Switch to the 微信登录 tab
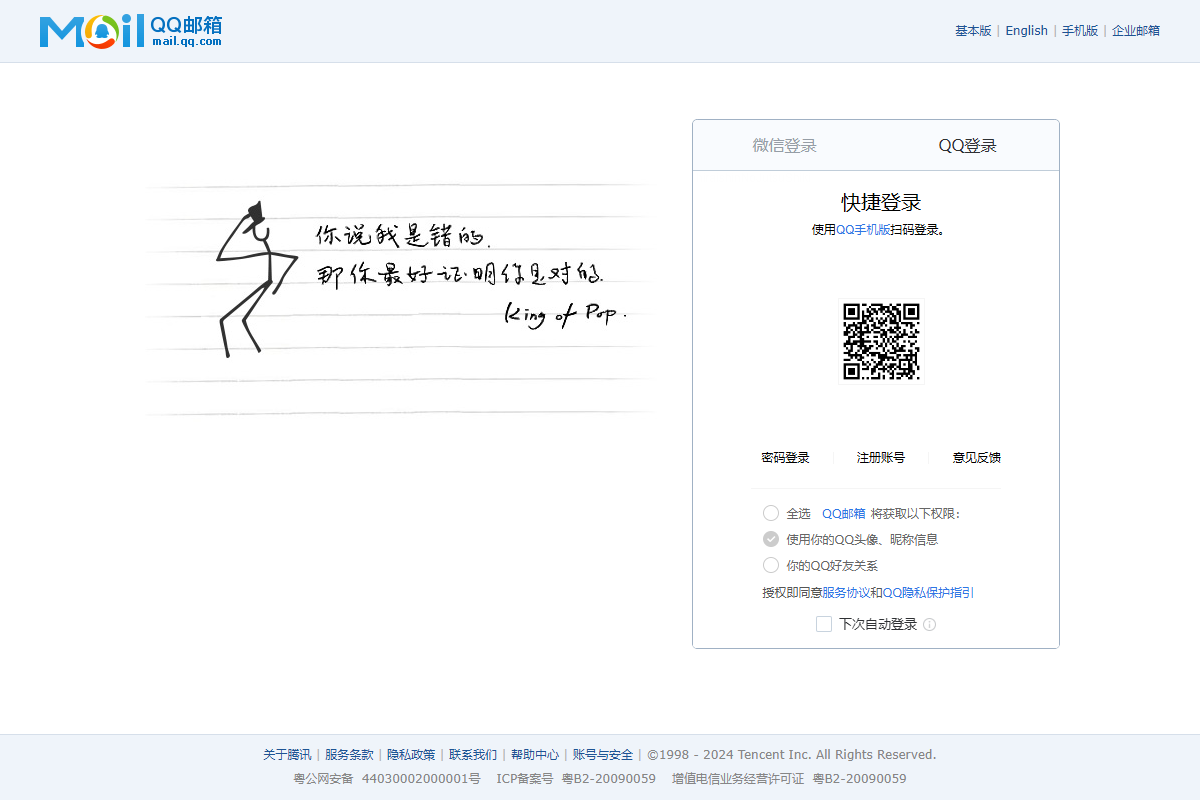The image size is (1200, 800). (784, 144)
